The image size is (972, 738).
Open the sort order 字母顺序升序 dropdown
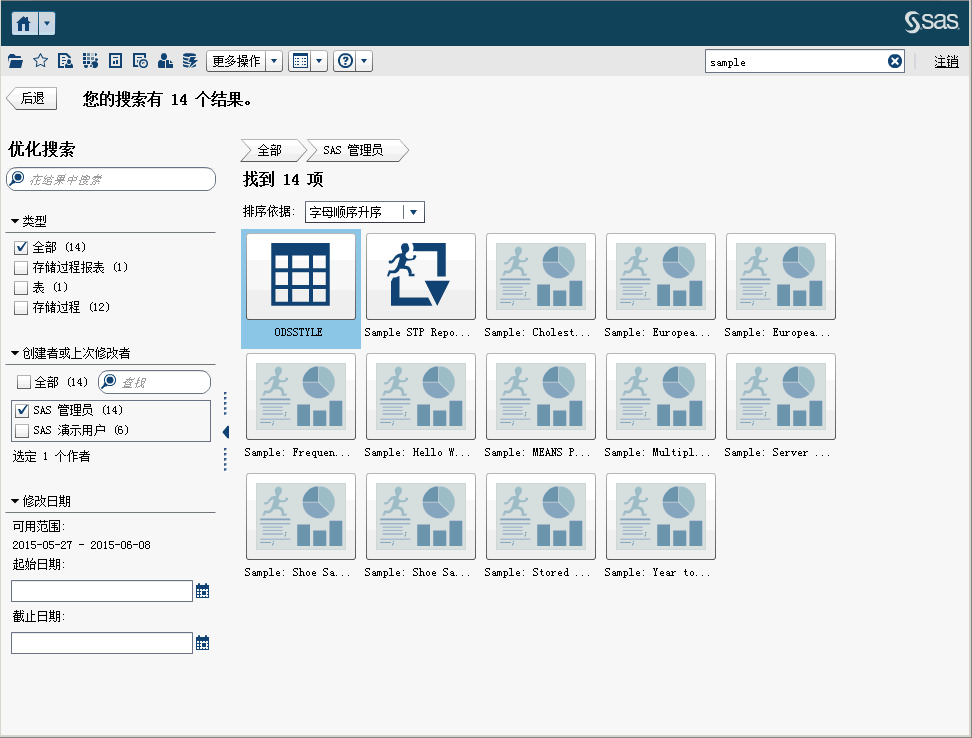pos(414,212)
